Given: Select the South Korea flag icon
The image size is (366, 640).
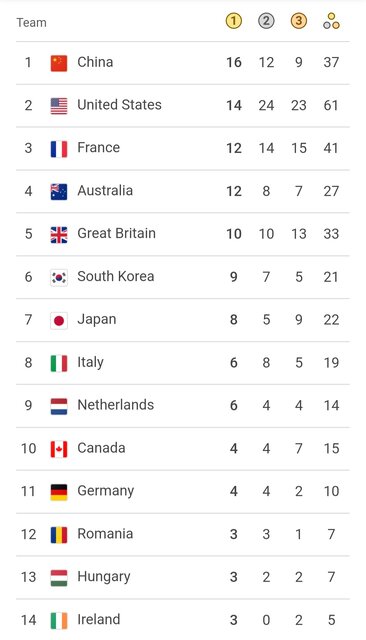Looking at the screenshot, I should click(59, 278).
